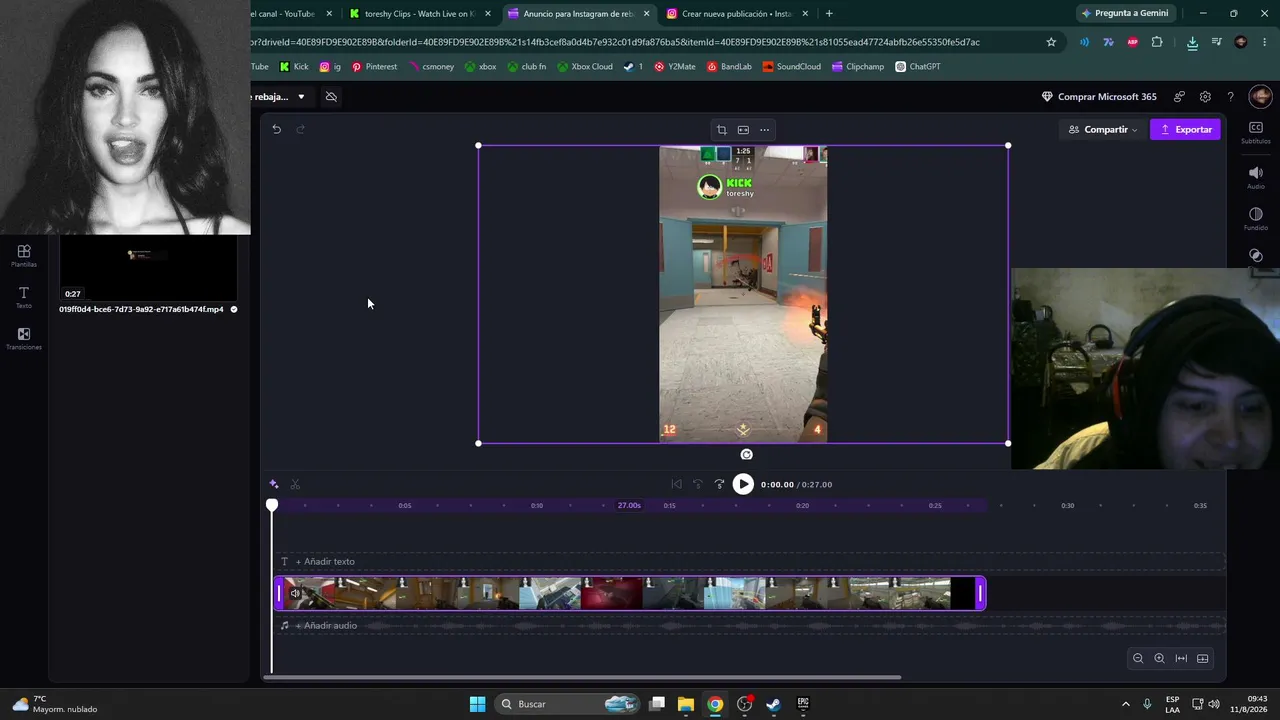Viewport: 1280px width, 720px height.
Task: Open Transiciones in the sidebar
Action: [x=24, y=338]
